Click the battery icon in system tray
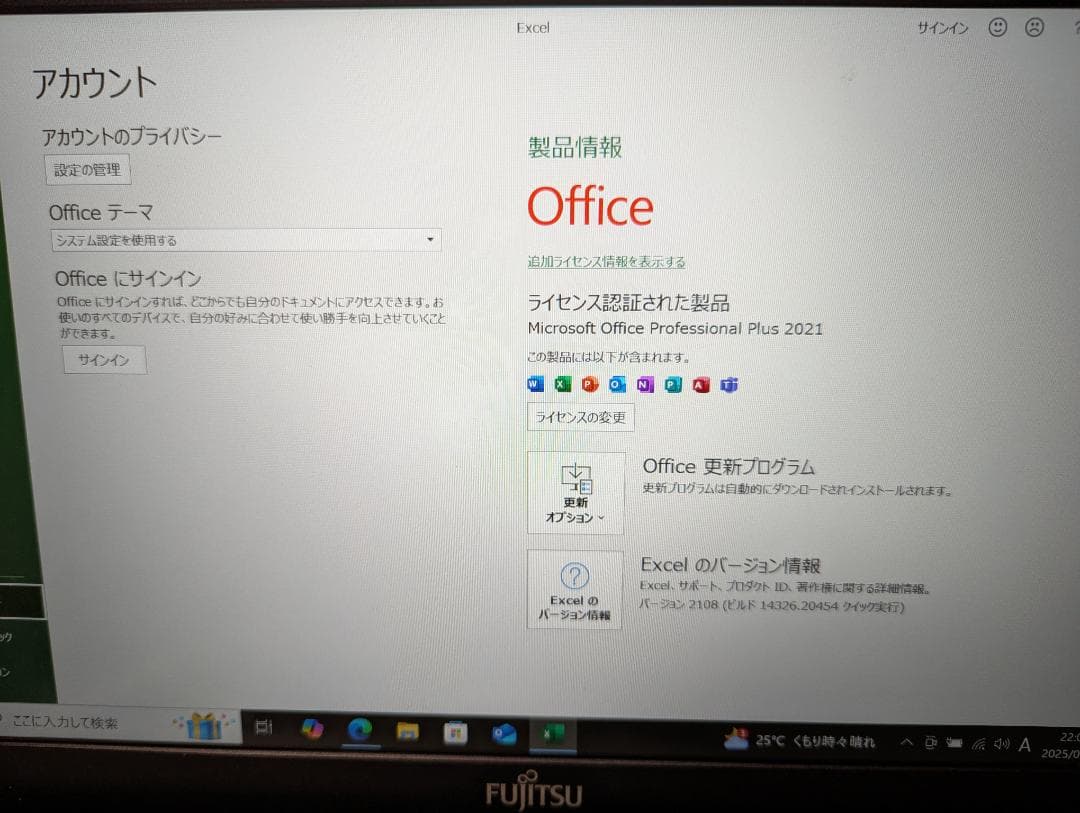 [954, 743]
